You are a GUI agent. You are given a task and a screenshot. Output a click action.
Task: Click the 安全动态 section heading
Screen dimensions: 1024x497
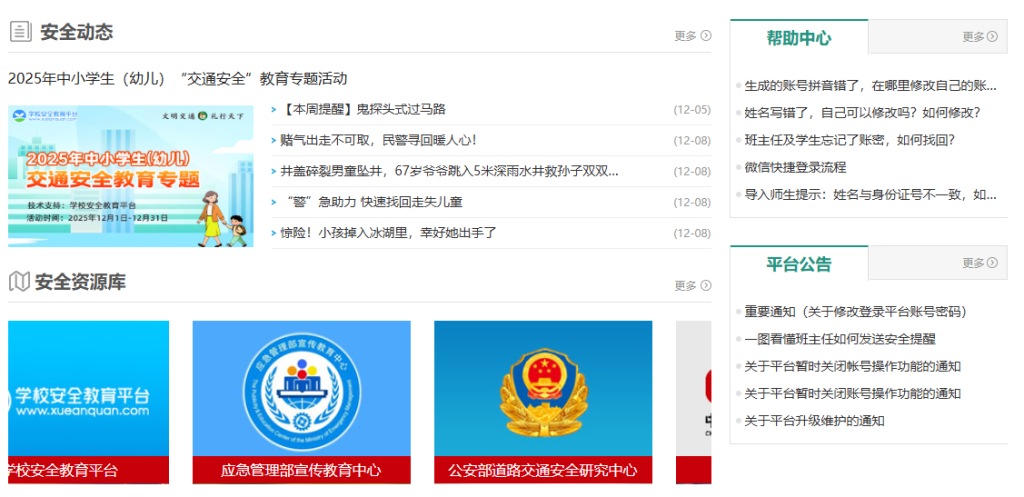[x=76, y=32]
